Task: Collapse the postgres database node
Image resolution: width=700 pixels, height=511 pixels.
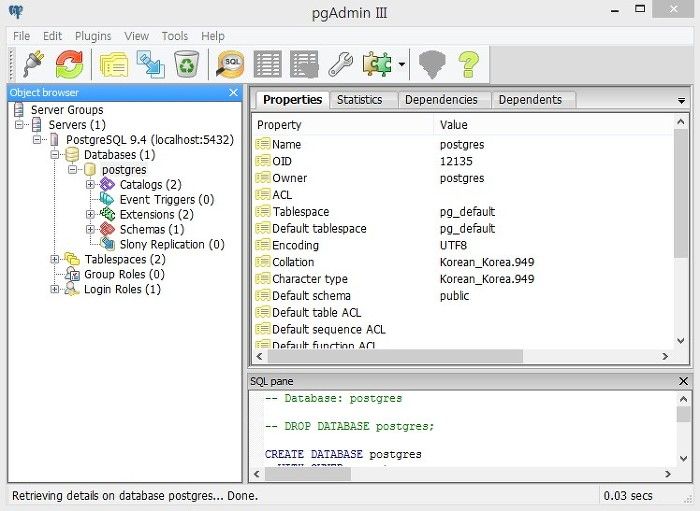Action: point(72,170)
